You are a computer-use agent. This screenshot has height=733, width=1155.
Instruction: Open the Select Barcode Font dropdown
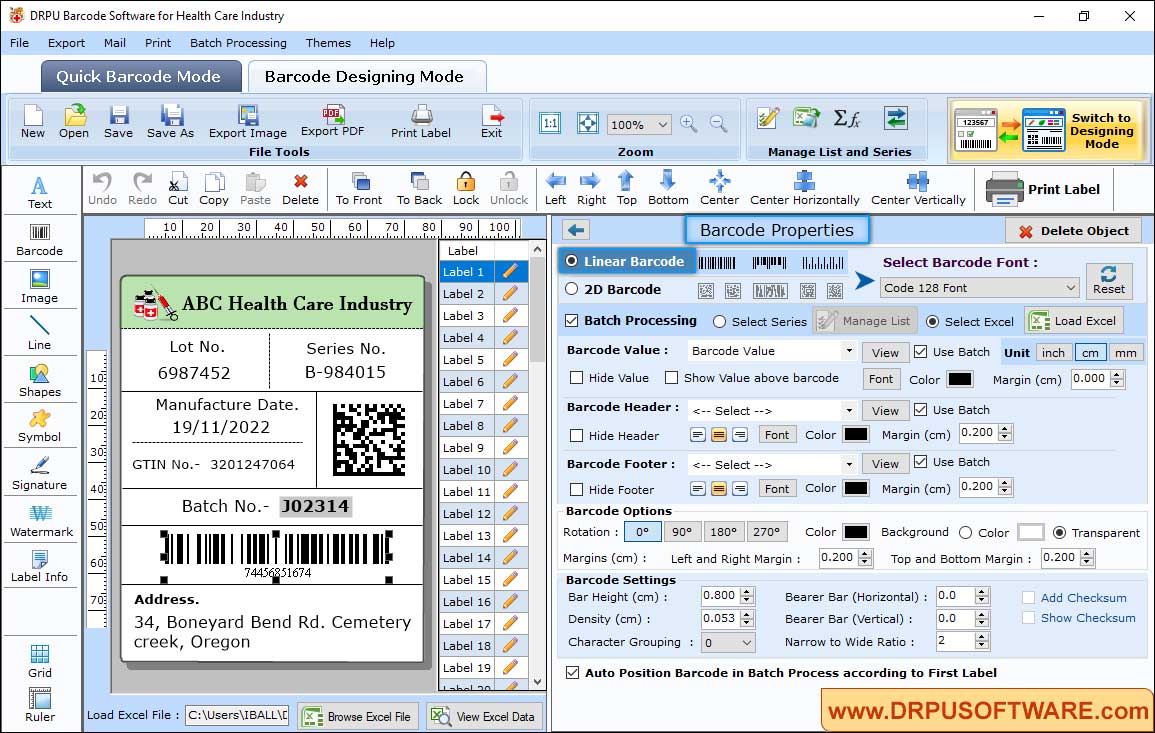(x=979, y=288)
